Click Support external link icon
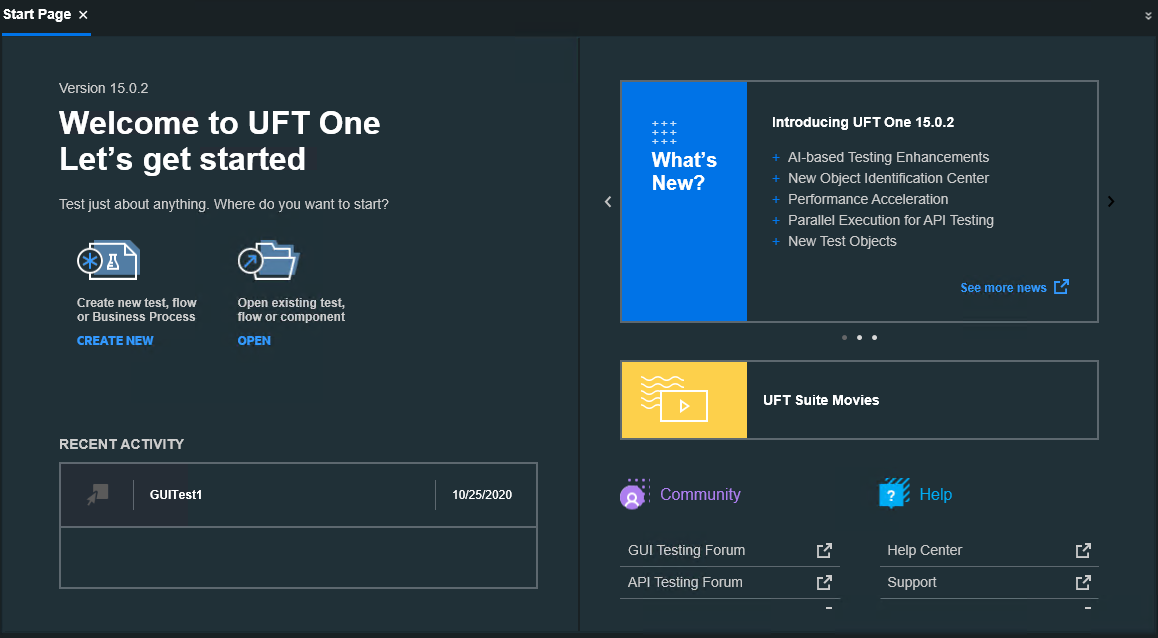Image resolution: width=1158 pixels, height=638 pixels. 1083,582
